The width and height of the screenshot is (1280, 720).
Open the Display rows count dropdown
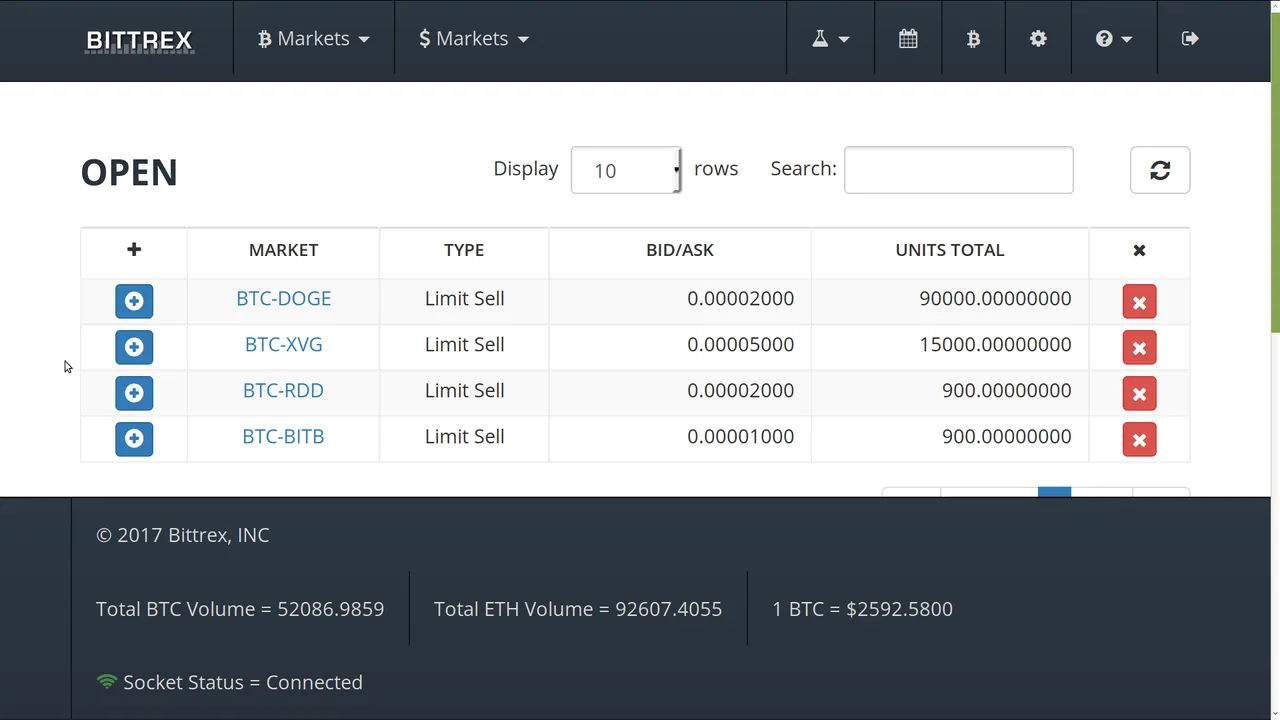pyautogui.click(x=626, y=170)
